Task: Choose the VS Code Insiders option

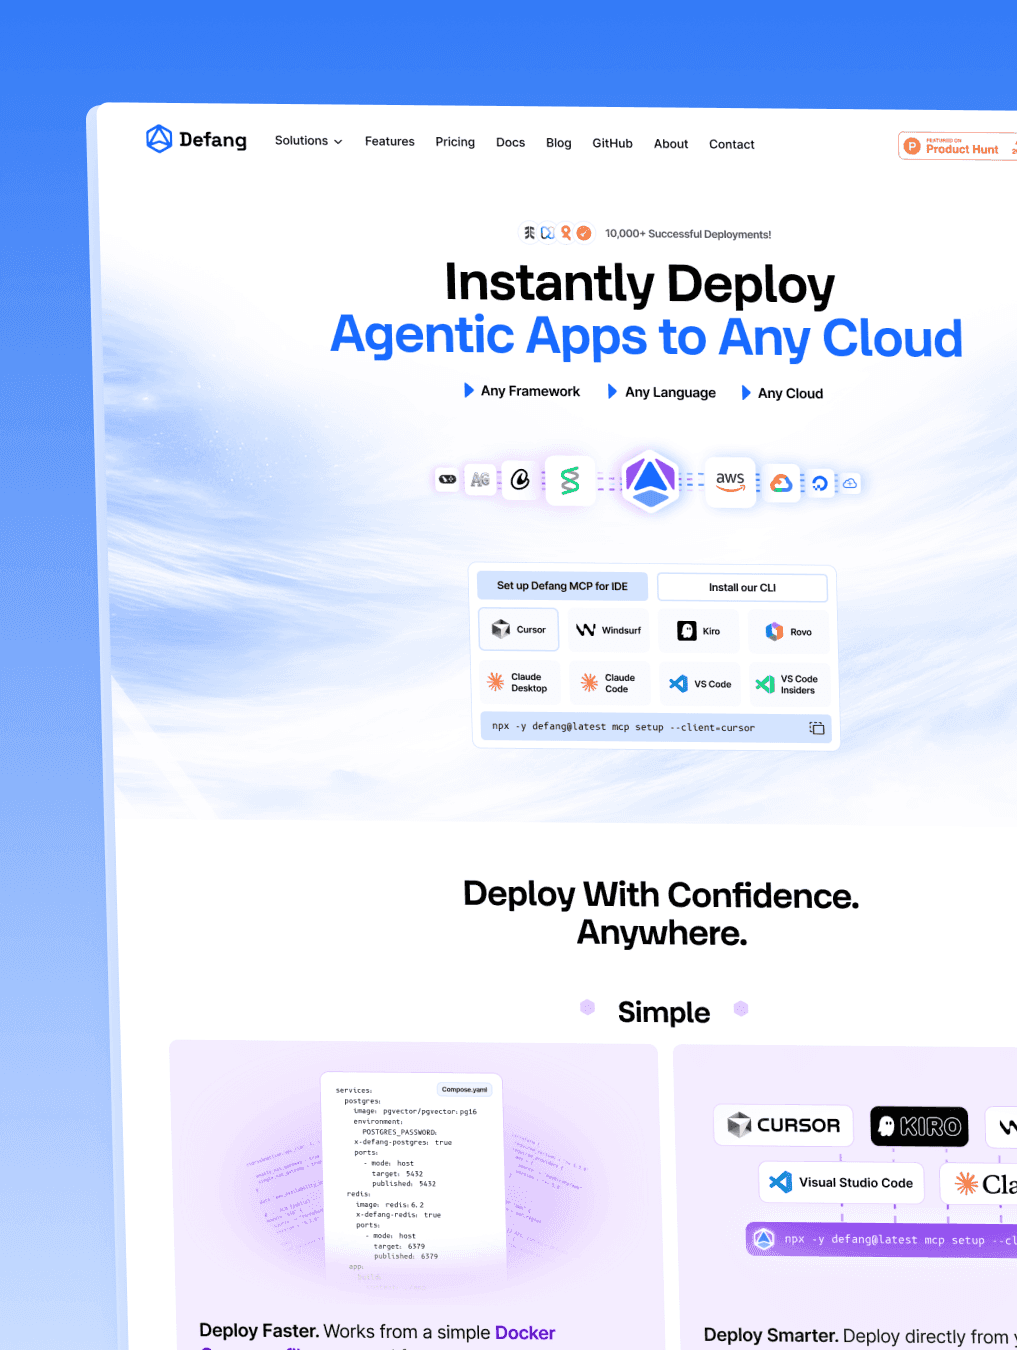Action: click(789, 685)
